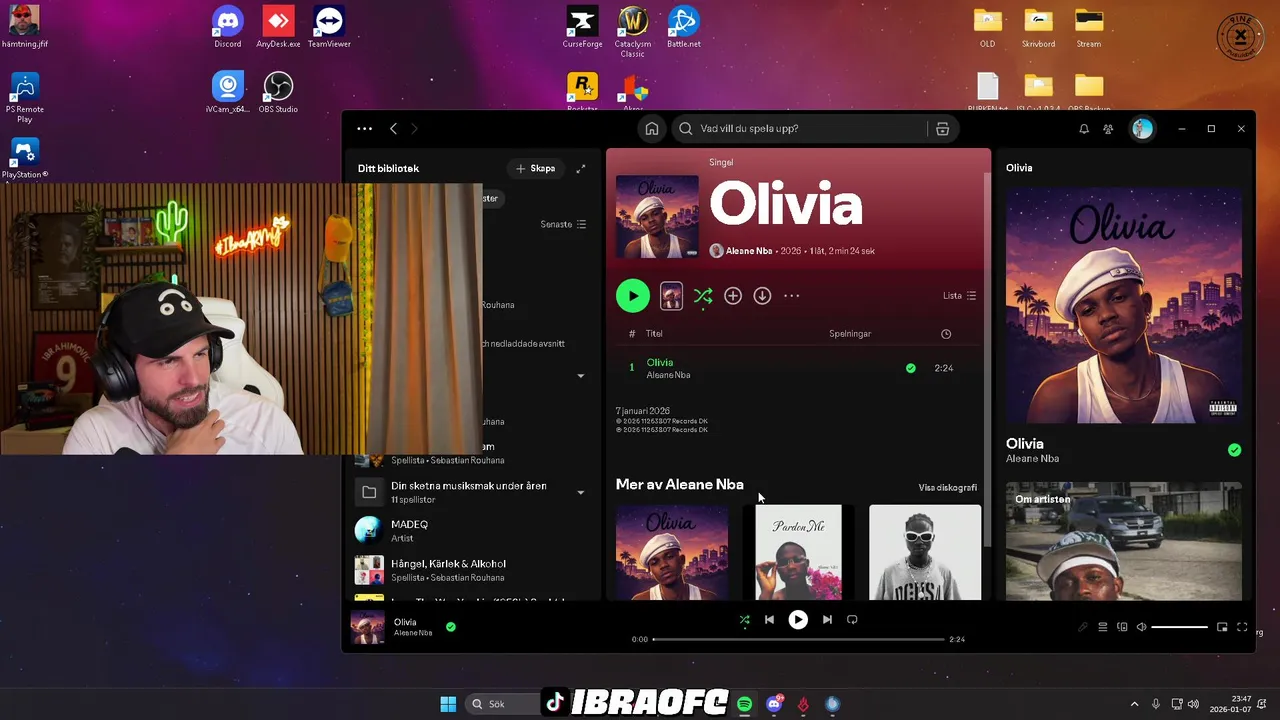Viewport: 1280px width, 720px height.
Task: Open TeamViewer desktop shortcut
Action: [x=329, y=28]
